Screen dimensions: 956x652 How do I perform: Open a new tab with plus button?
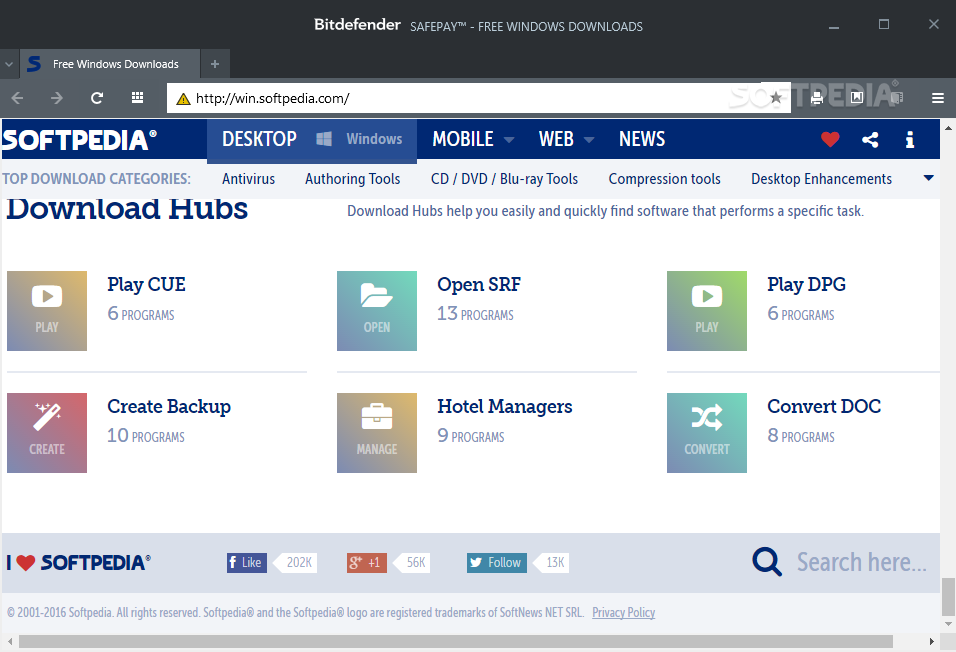[215, 64]
